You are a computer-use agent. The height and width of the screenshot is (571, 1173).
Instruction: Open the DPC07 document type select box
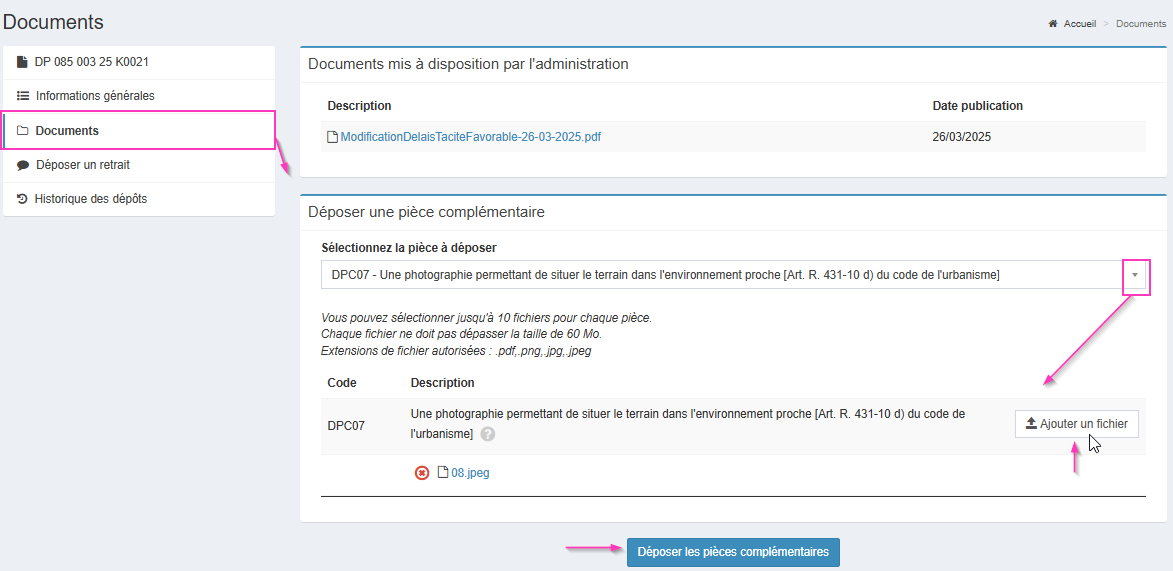720,275
